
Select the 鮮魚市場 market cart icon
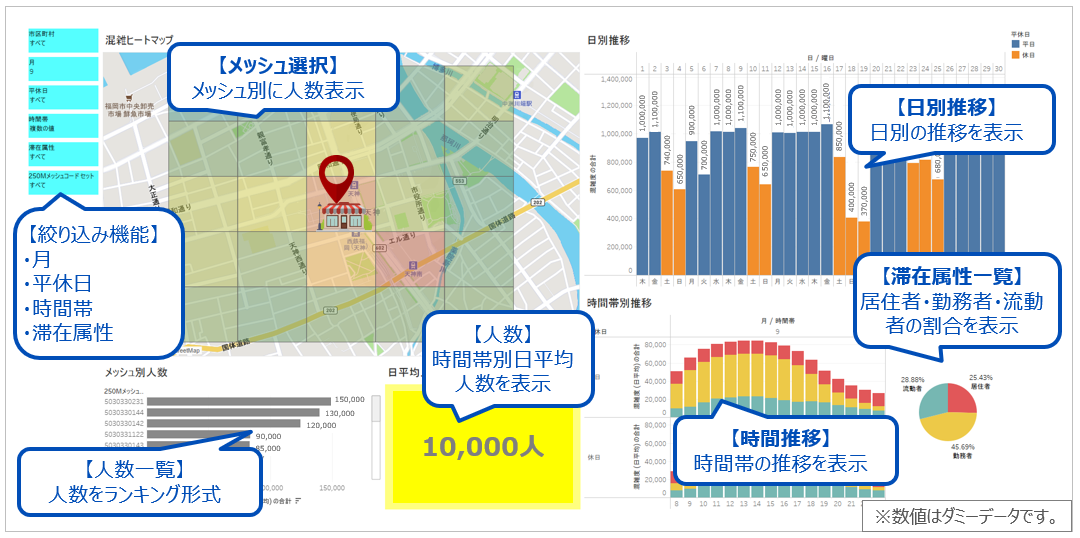(129, 99)
